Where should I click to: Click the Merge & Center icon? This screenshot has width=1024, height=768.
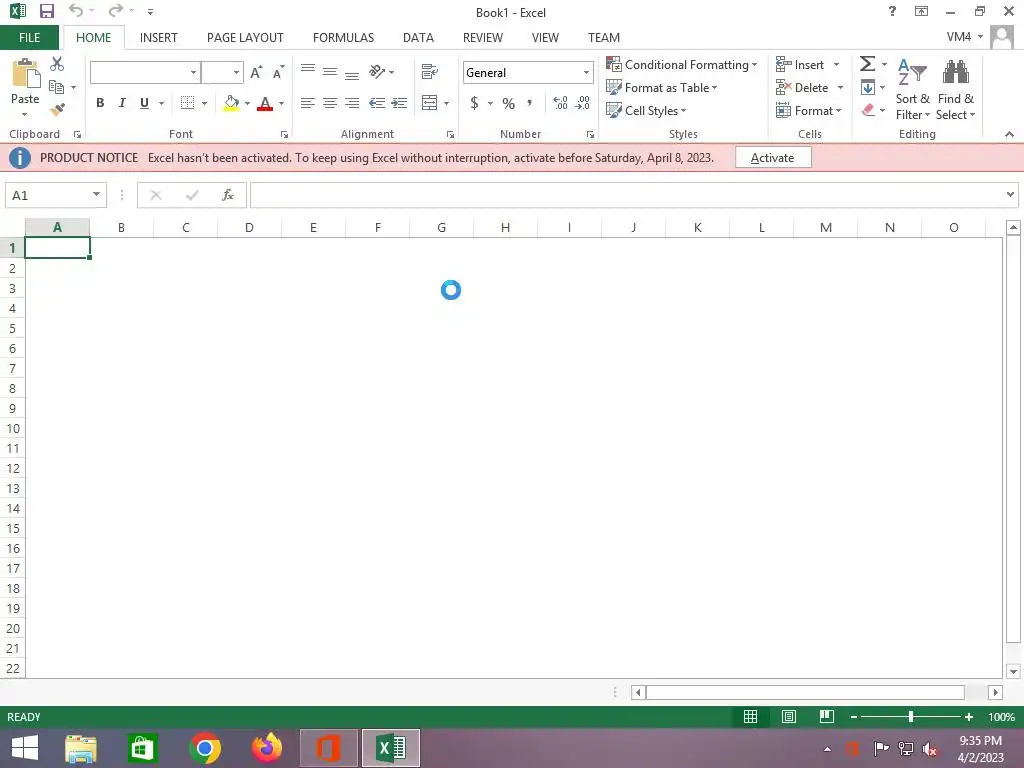(x=430, y=103)
